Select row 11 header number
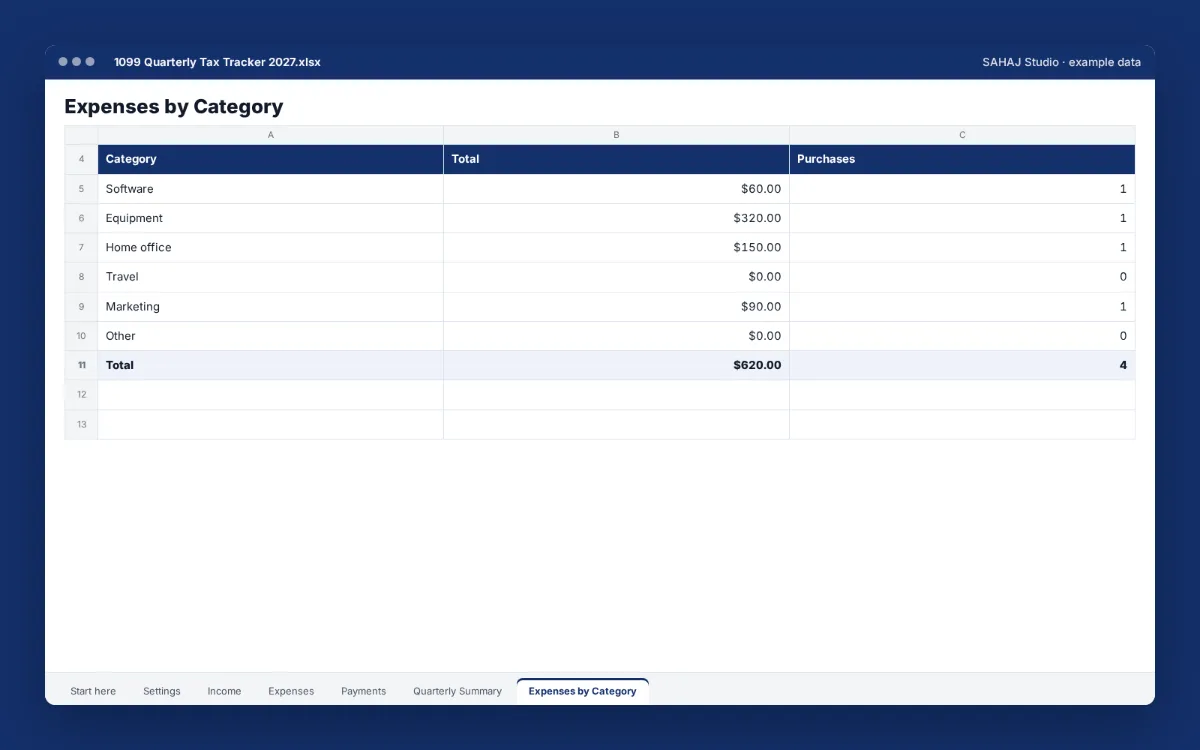Image resolution: width=1200 pixels, height=750 pixels. (81, 365)
